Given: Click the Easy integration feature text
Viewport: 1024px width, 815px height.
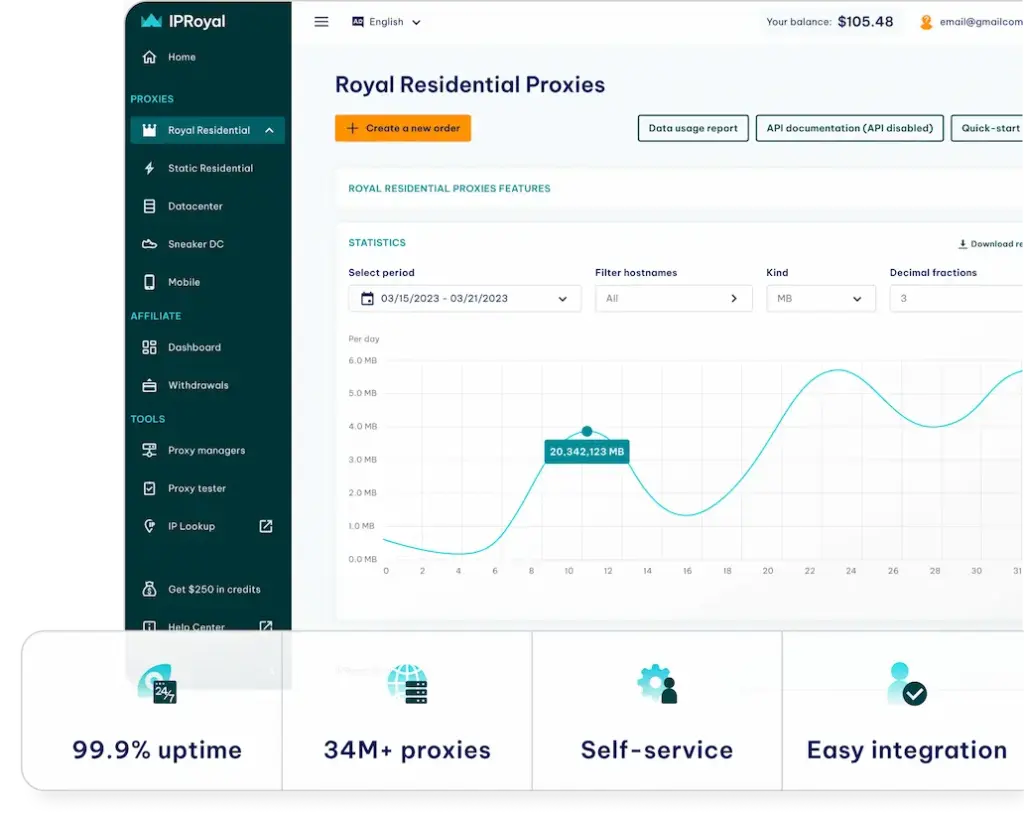Looking at the screenshot, I should pos(907,750).
